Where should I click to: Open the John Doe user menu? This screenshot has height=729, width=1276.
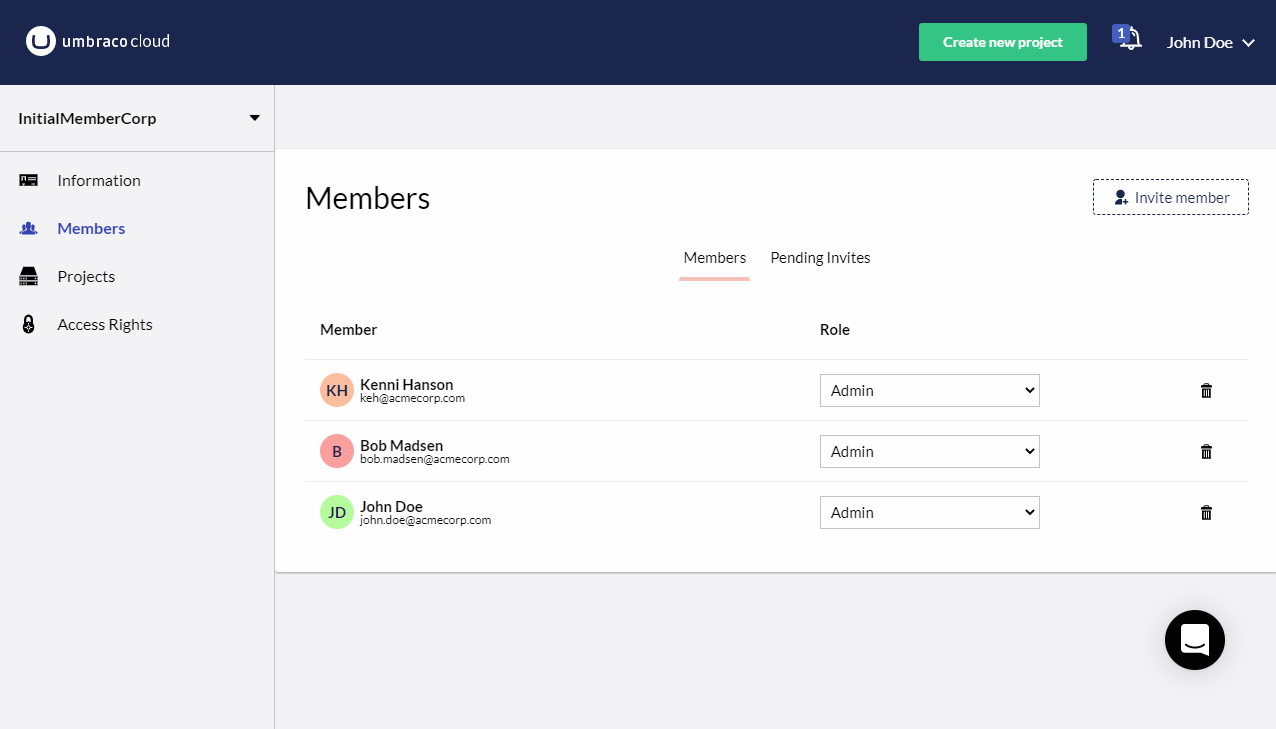1210,42
